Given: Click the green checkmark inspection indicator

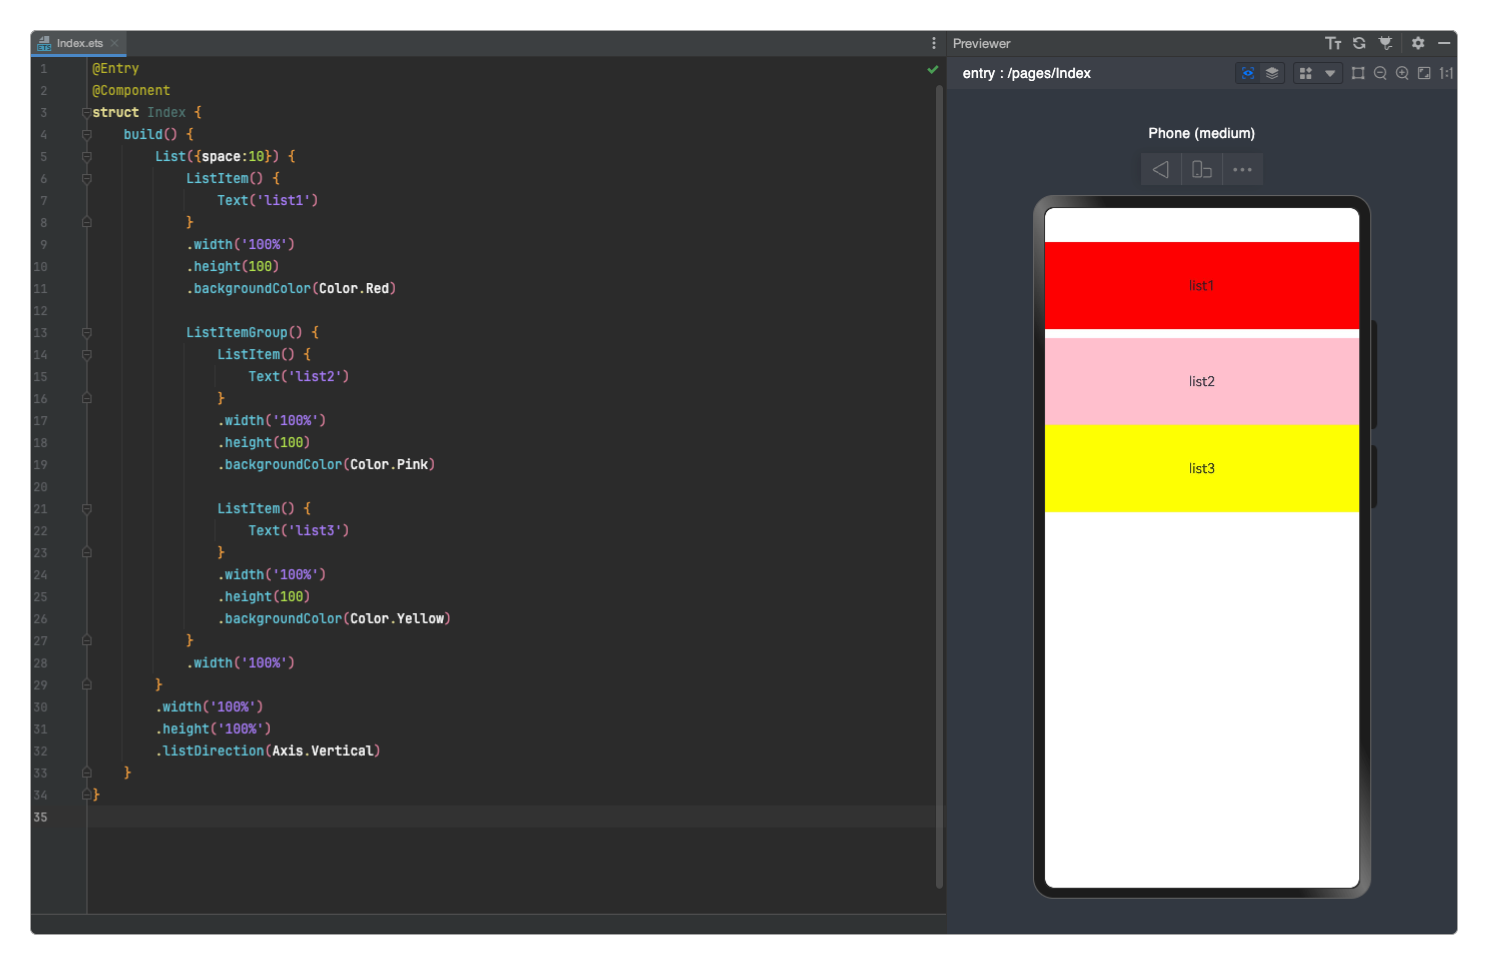Looking at the screenshot, I should pos(933,70).
